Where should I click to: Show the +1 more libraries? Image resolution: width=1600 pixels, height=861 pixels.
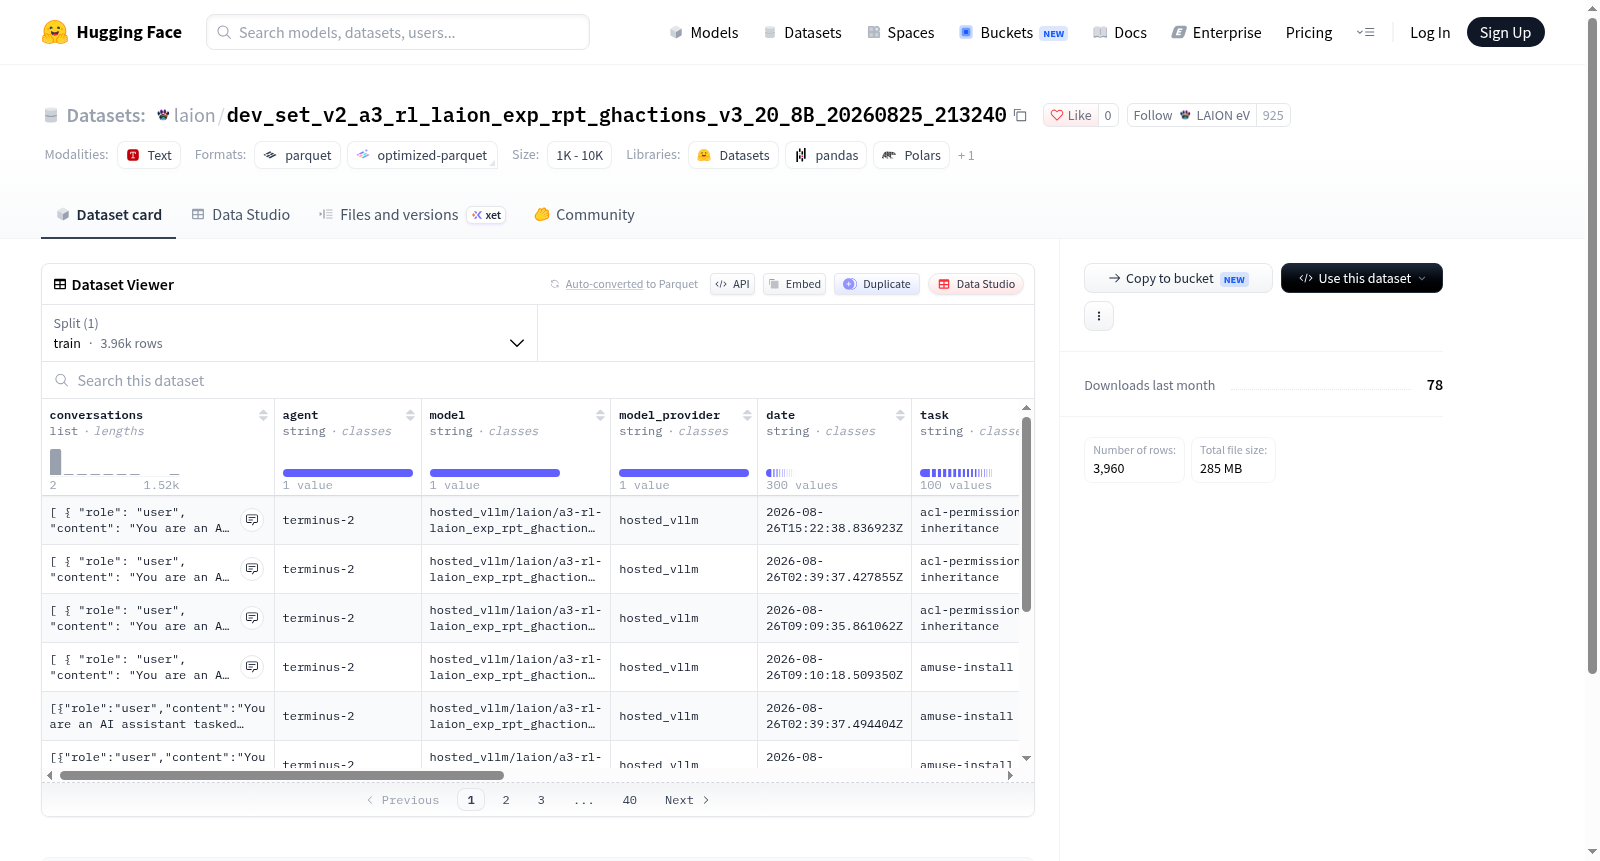click(966, 156)
